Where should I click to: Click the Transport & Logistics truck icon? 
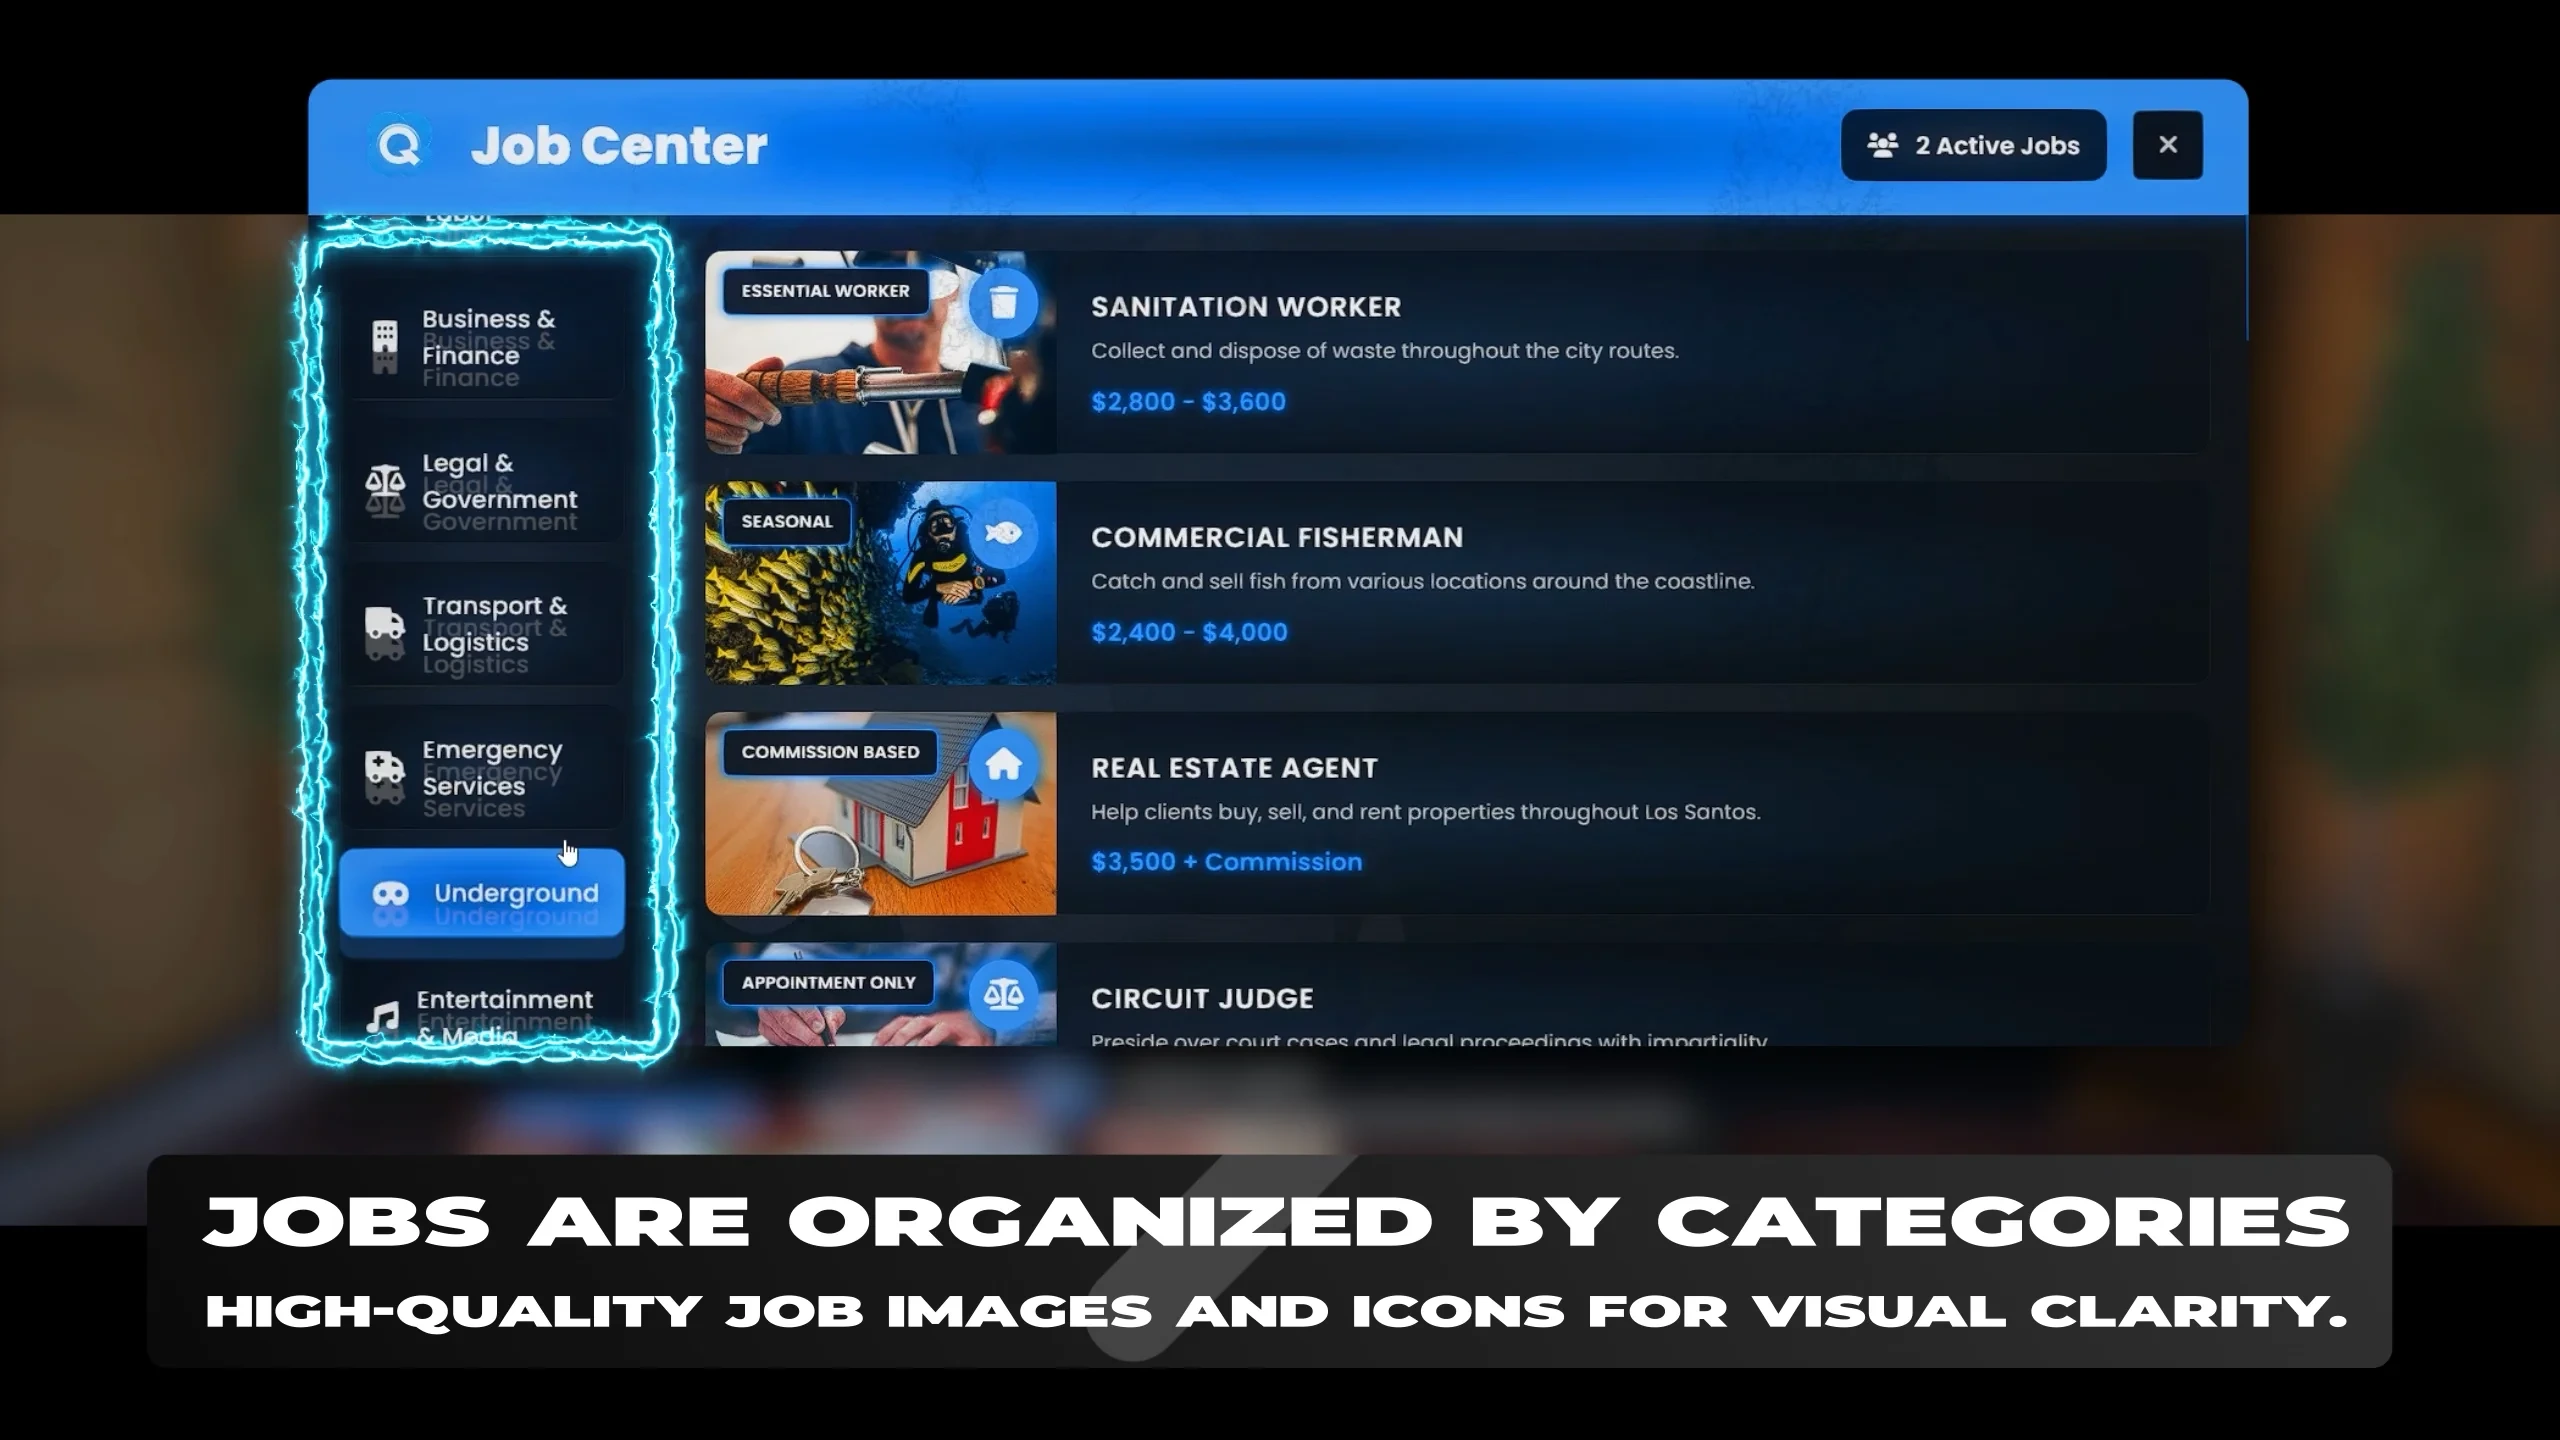pyautogui.click(x=385, y=623)
